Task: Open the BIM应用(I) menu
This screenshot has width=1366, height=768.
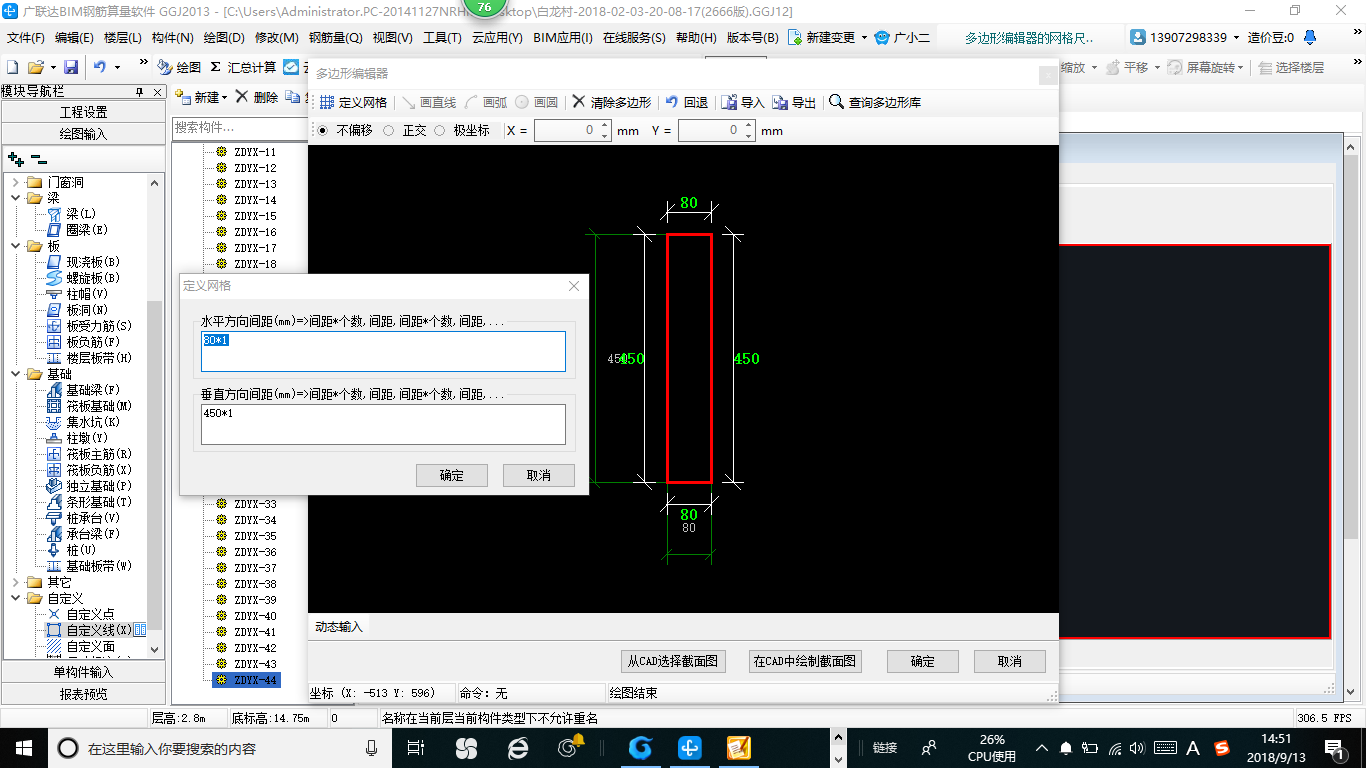Action: pos(563,37)
